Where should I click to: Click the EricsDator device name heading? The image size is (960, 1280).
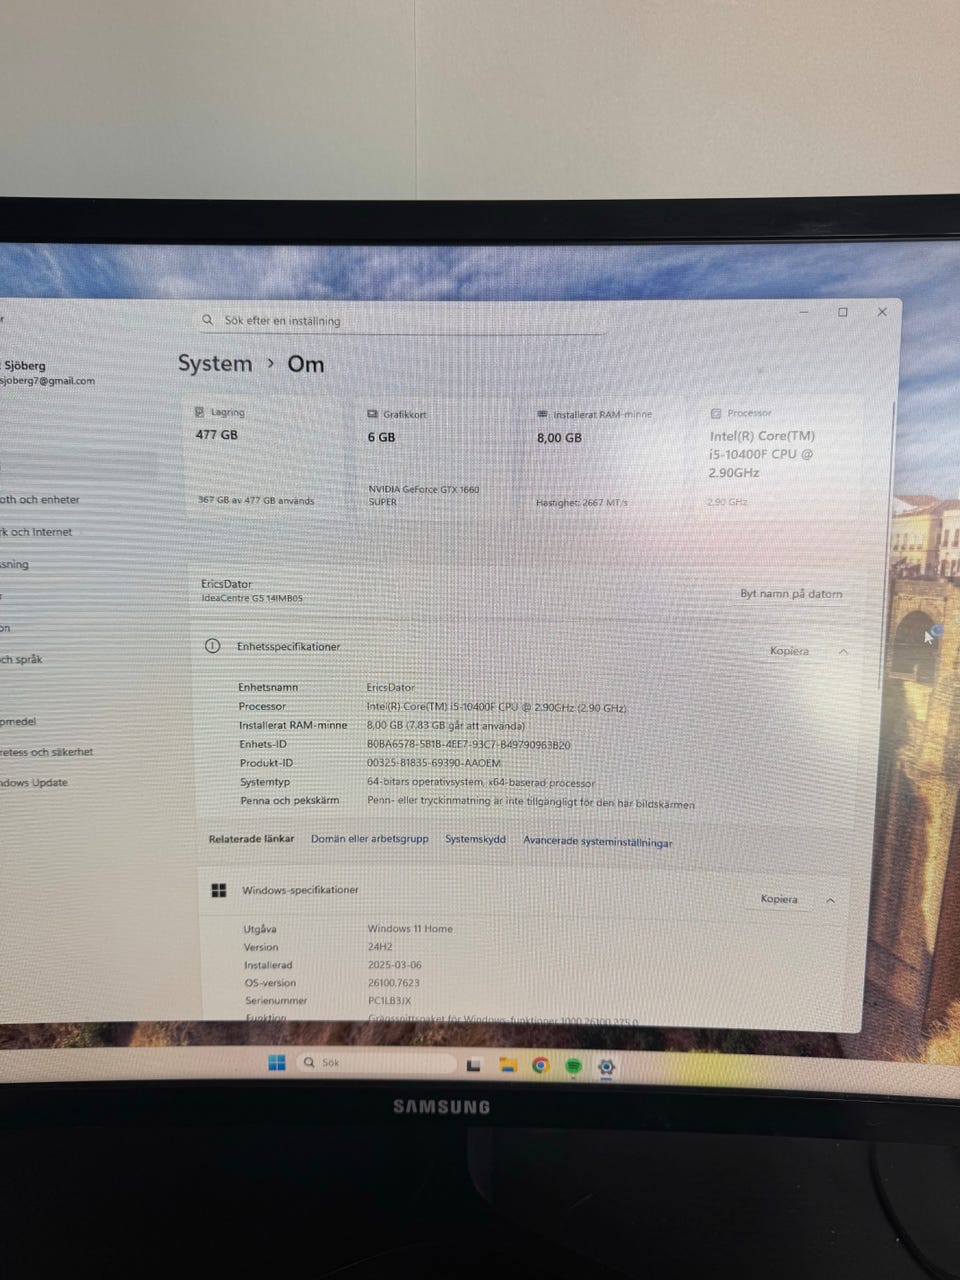226,584
